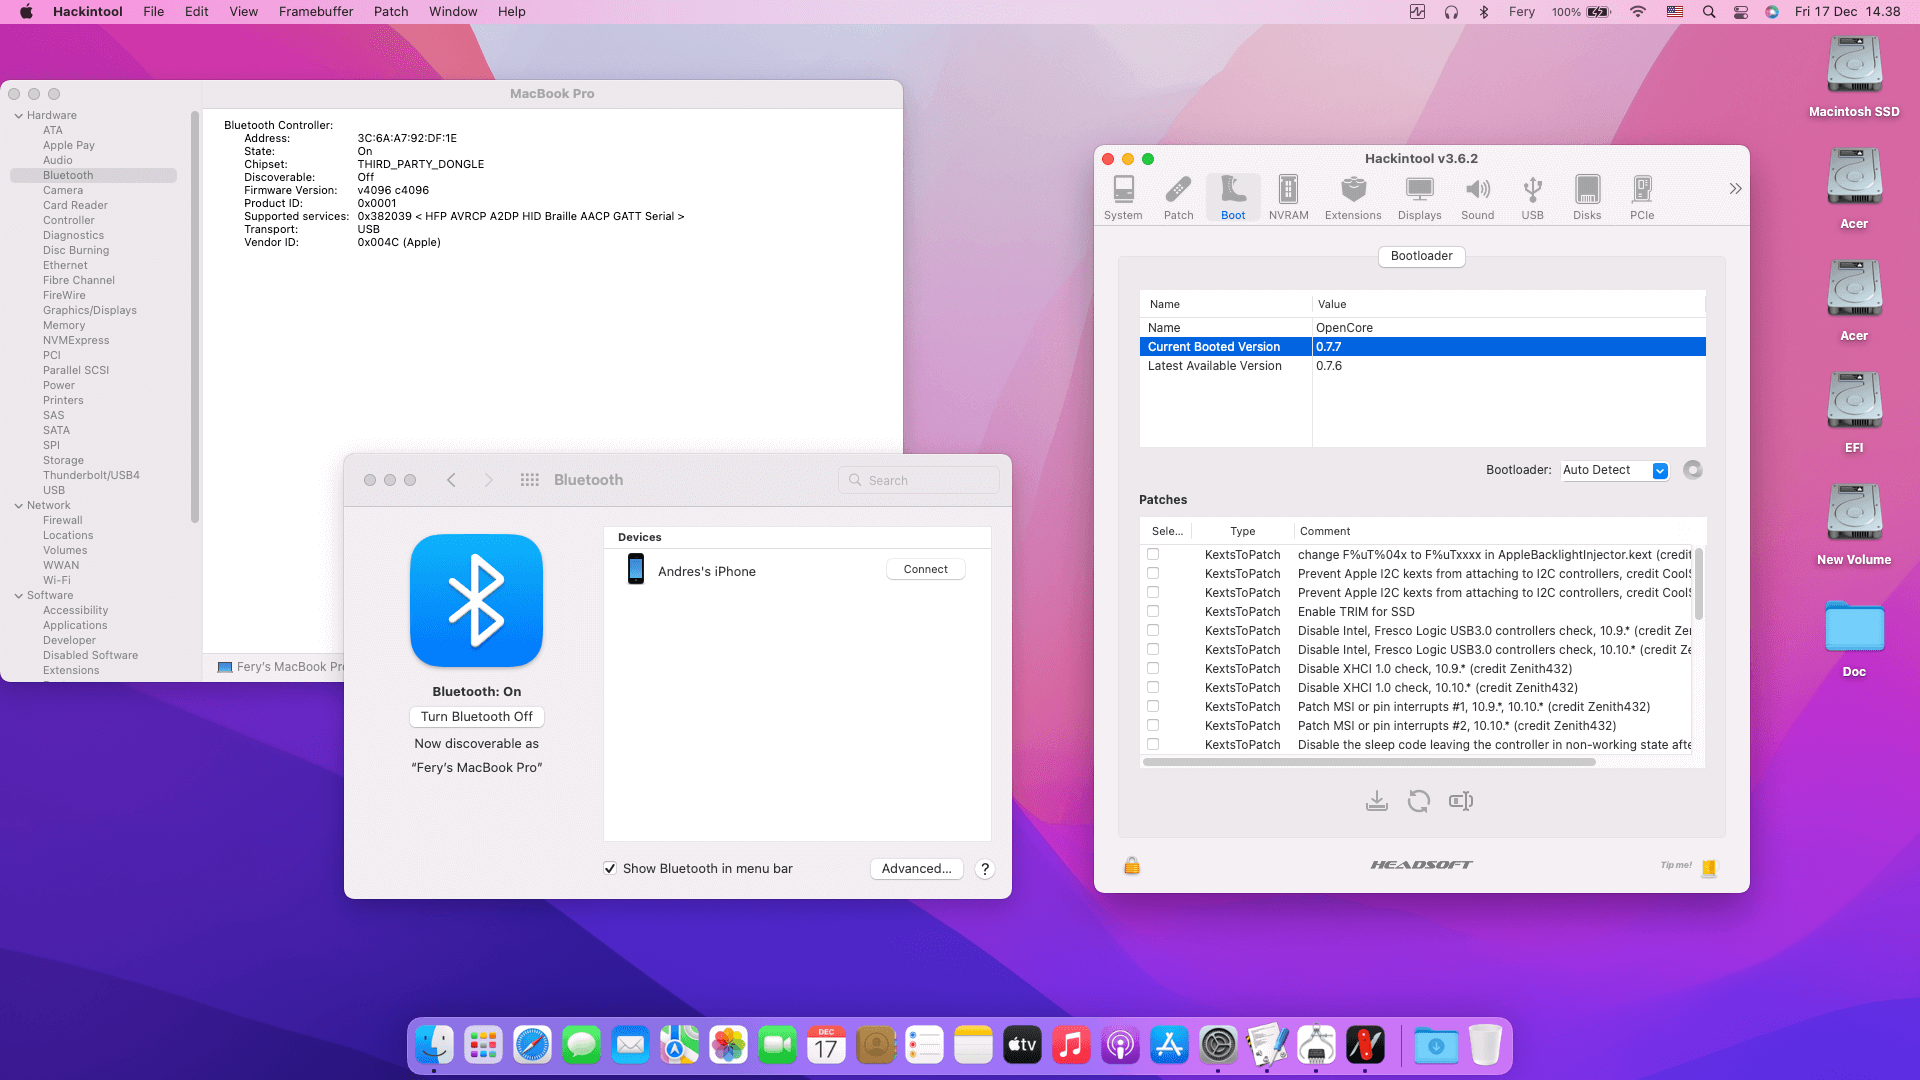Collapse the Software tree section
Screen dimensions: 1920x1080
click(18, 596)
